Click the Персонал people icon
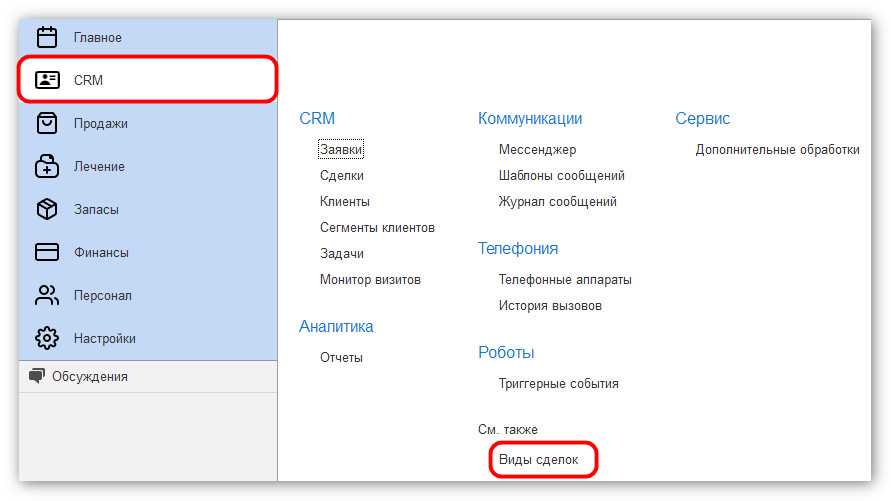Screen dimensions: 891x501 (47, 295)
